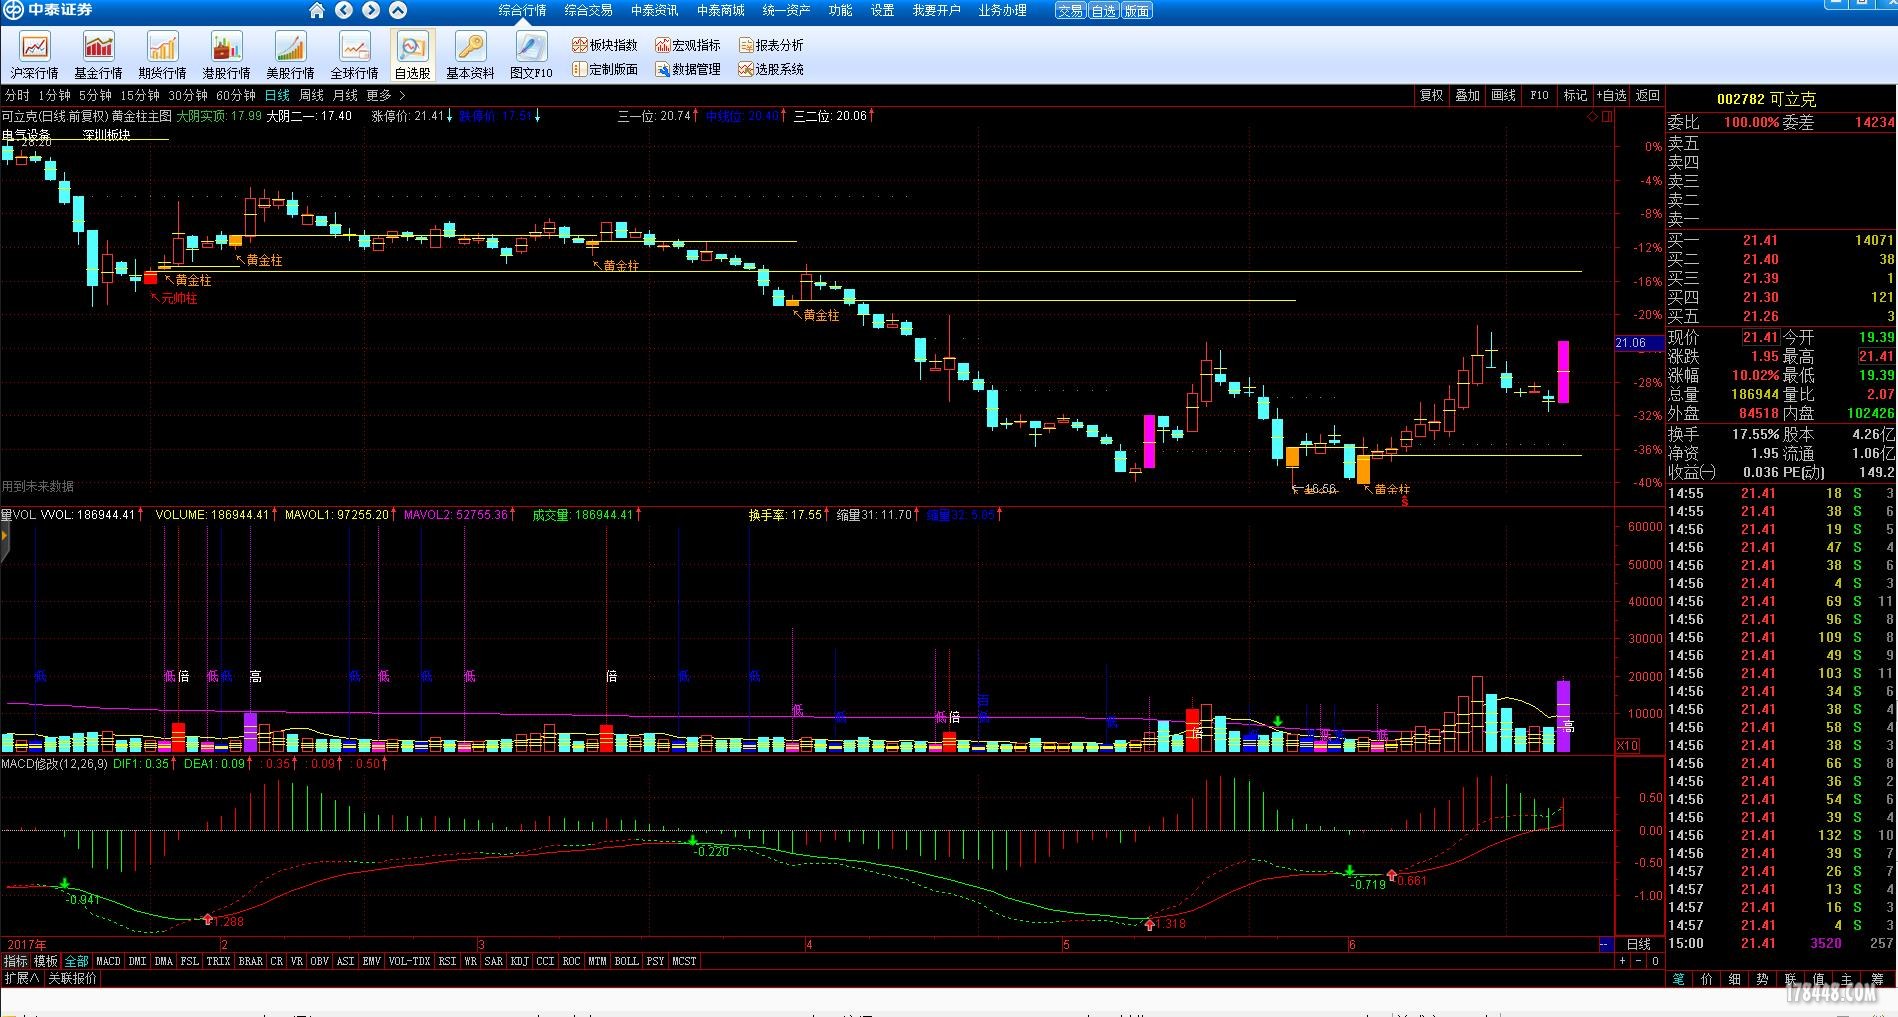Viewport: 1898px width, 1017px height.
Task: Open the 沪深行情 market icon
Action: (x=35, y=55)
